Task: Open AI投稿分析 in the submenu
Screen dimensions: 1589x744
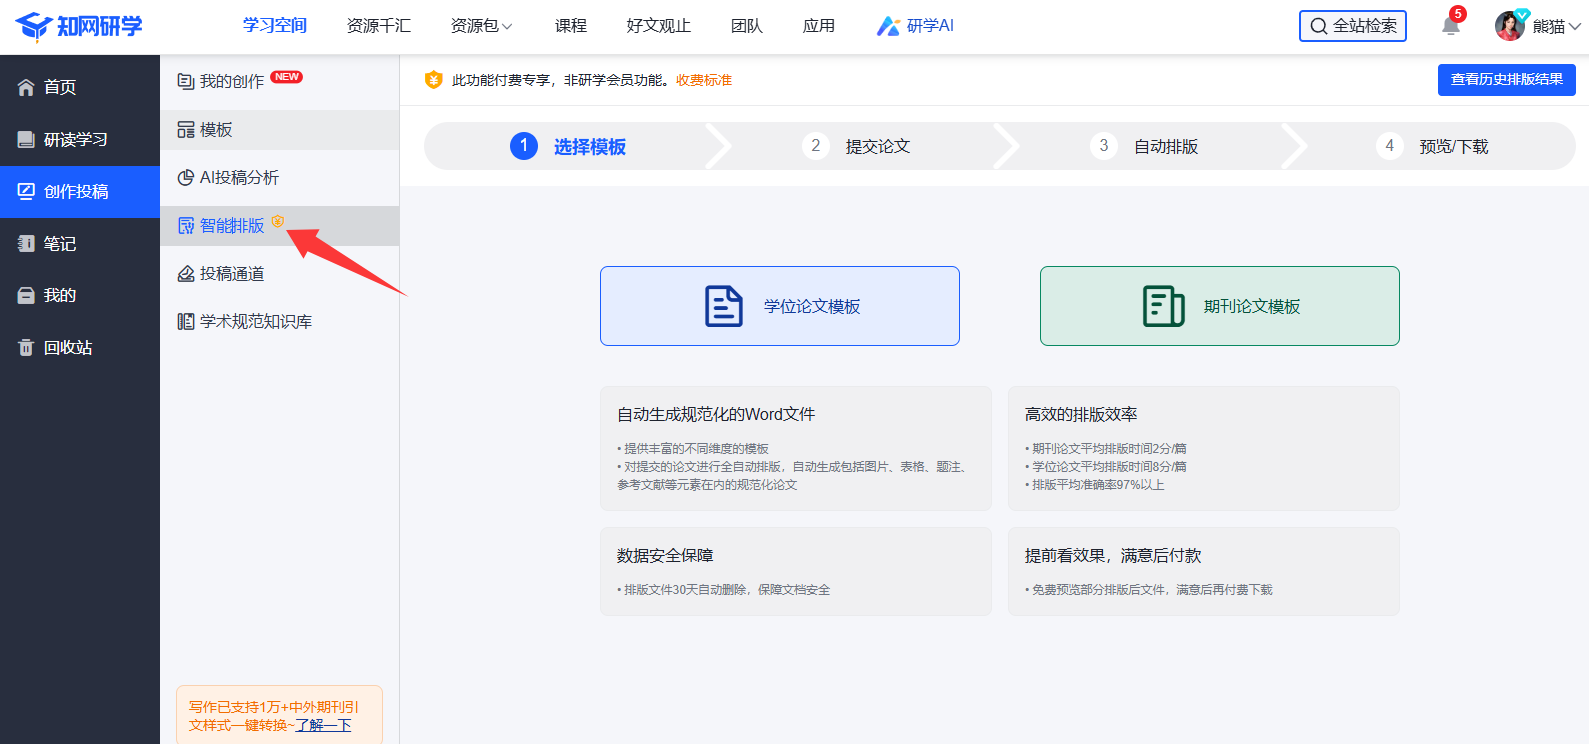Action: coord(238,177)
